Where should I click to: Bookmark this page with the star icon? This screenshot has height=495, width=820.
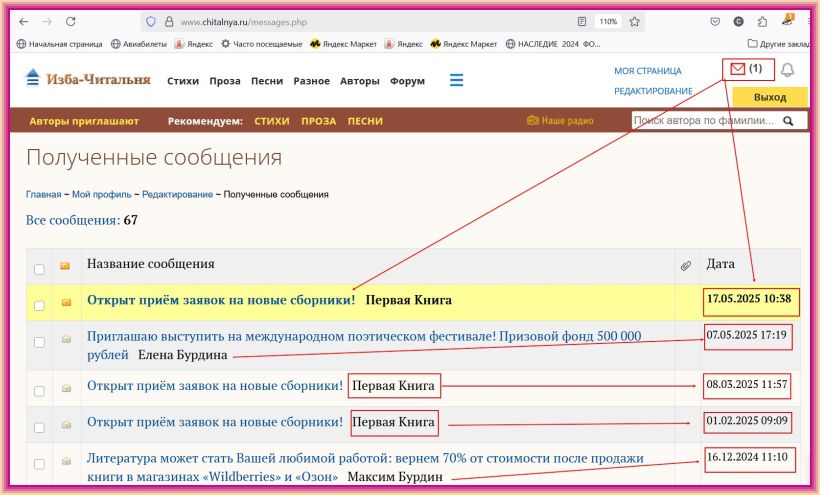coord(634,21)
